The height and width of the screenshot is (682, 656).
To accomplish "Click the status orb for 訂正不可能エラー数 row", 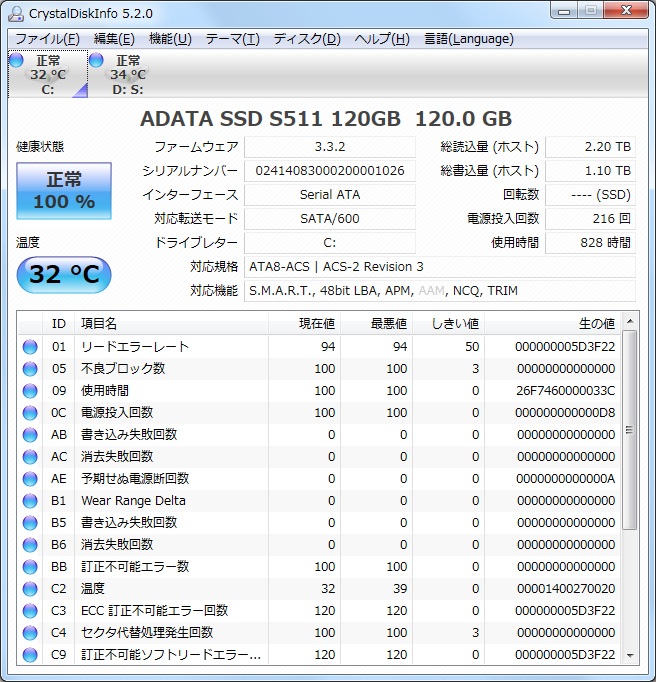I will pyautogui.click(x=30, y=567).
